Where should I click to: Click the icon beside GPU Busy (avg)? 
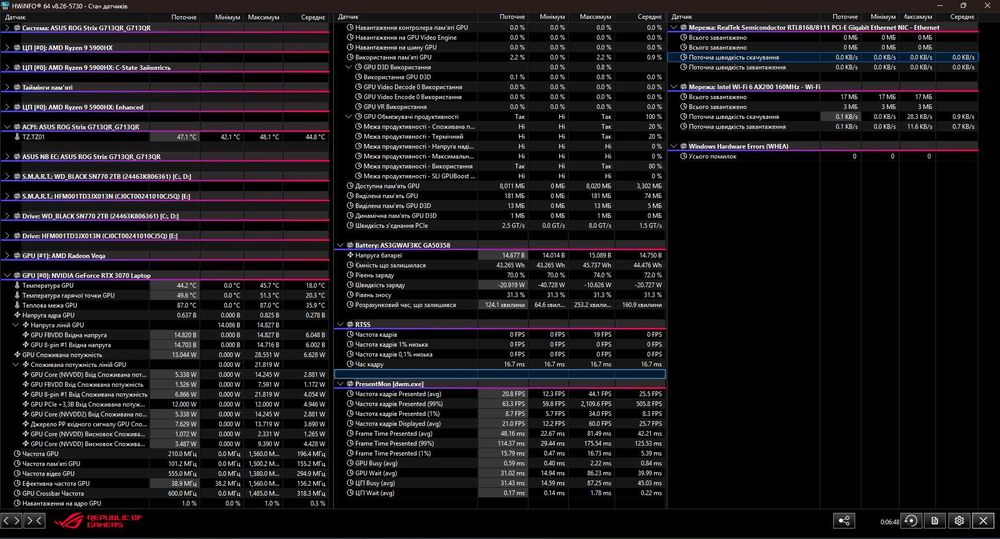point(350,464)
